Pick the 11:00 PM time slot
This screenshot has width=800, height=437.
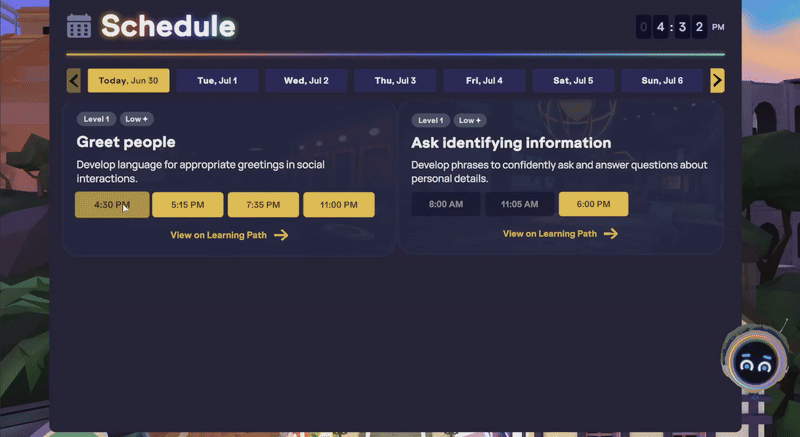[339, 205]
